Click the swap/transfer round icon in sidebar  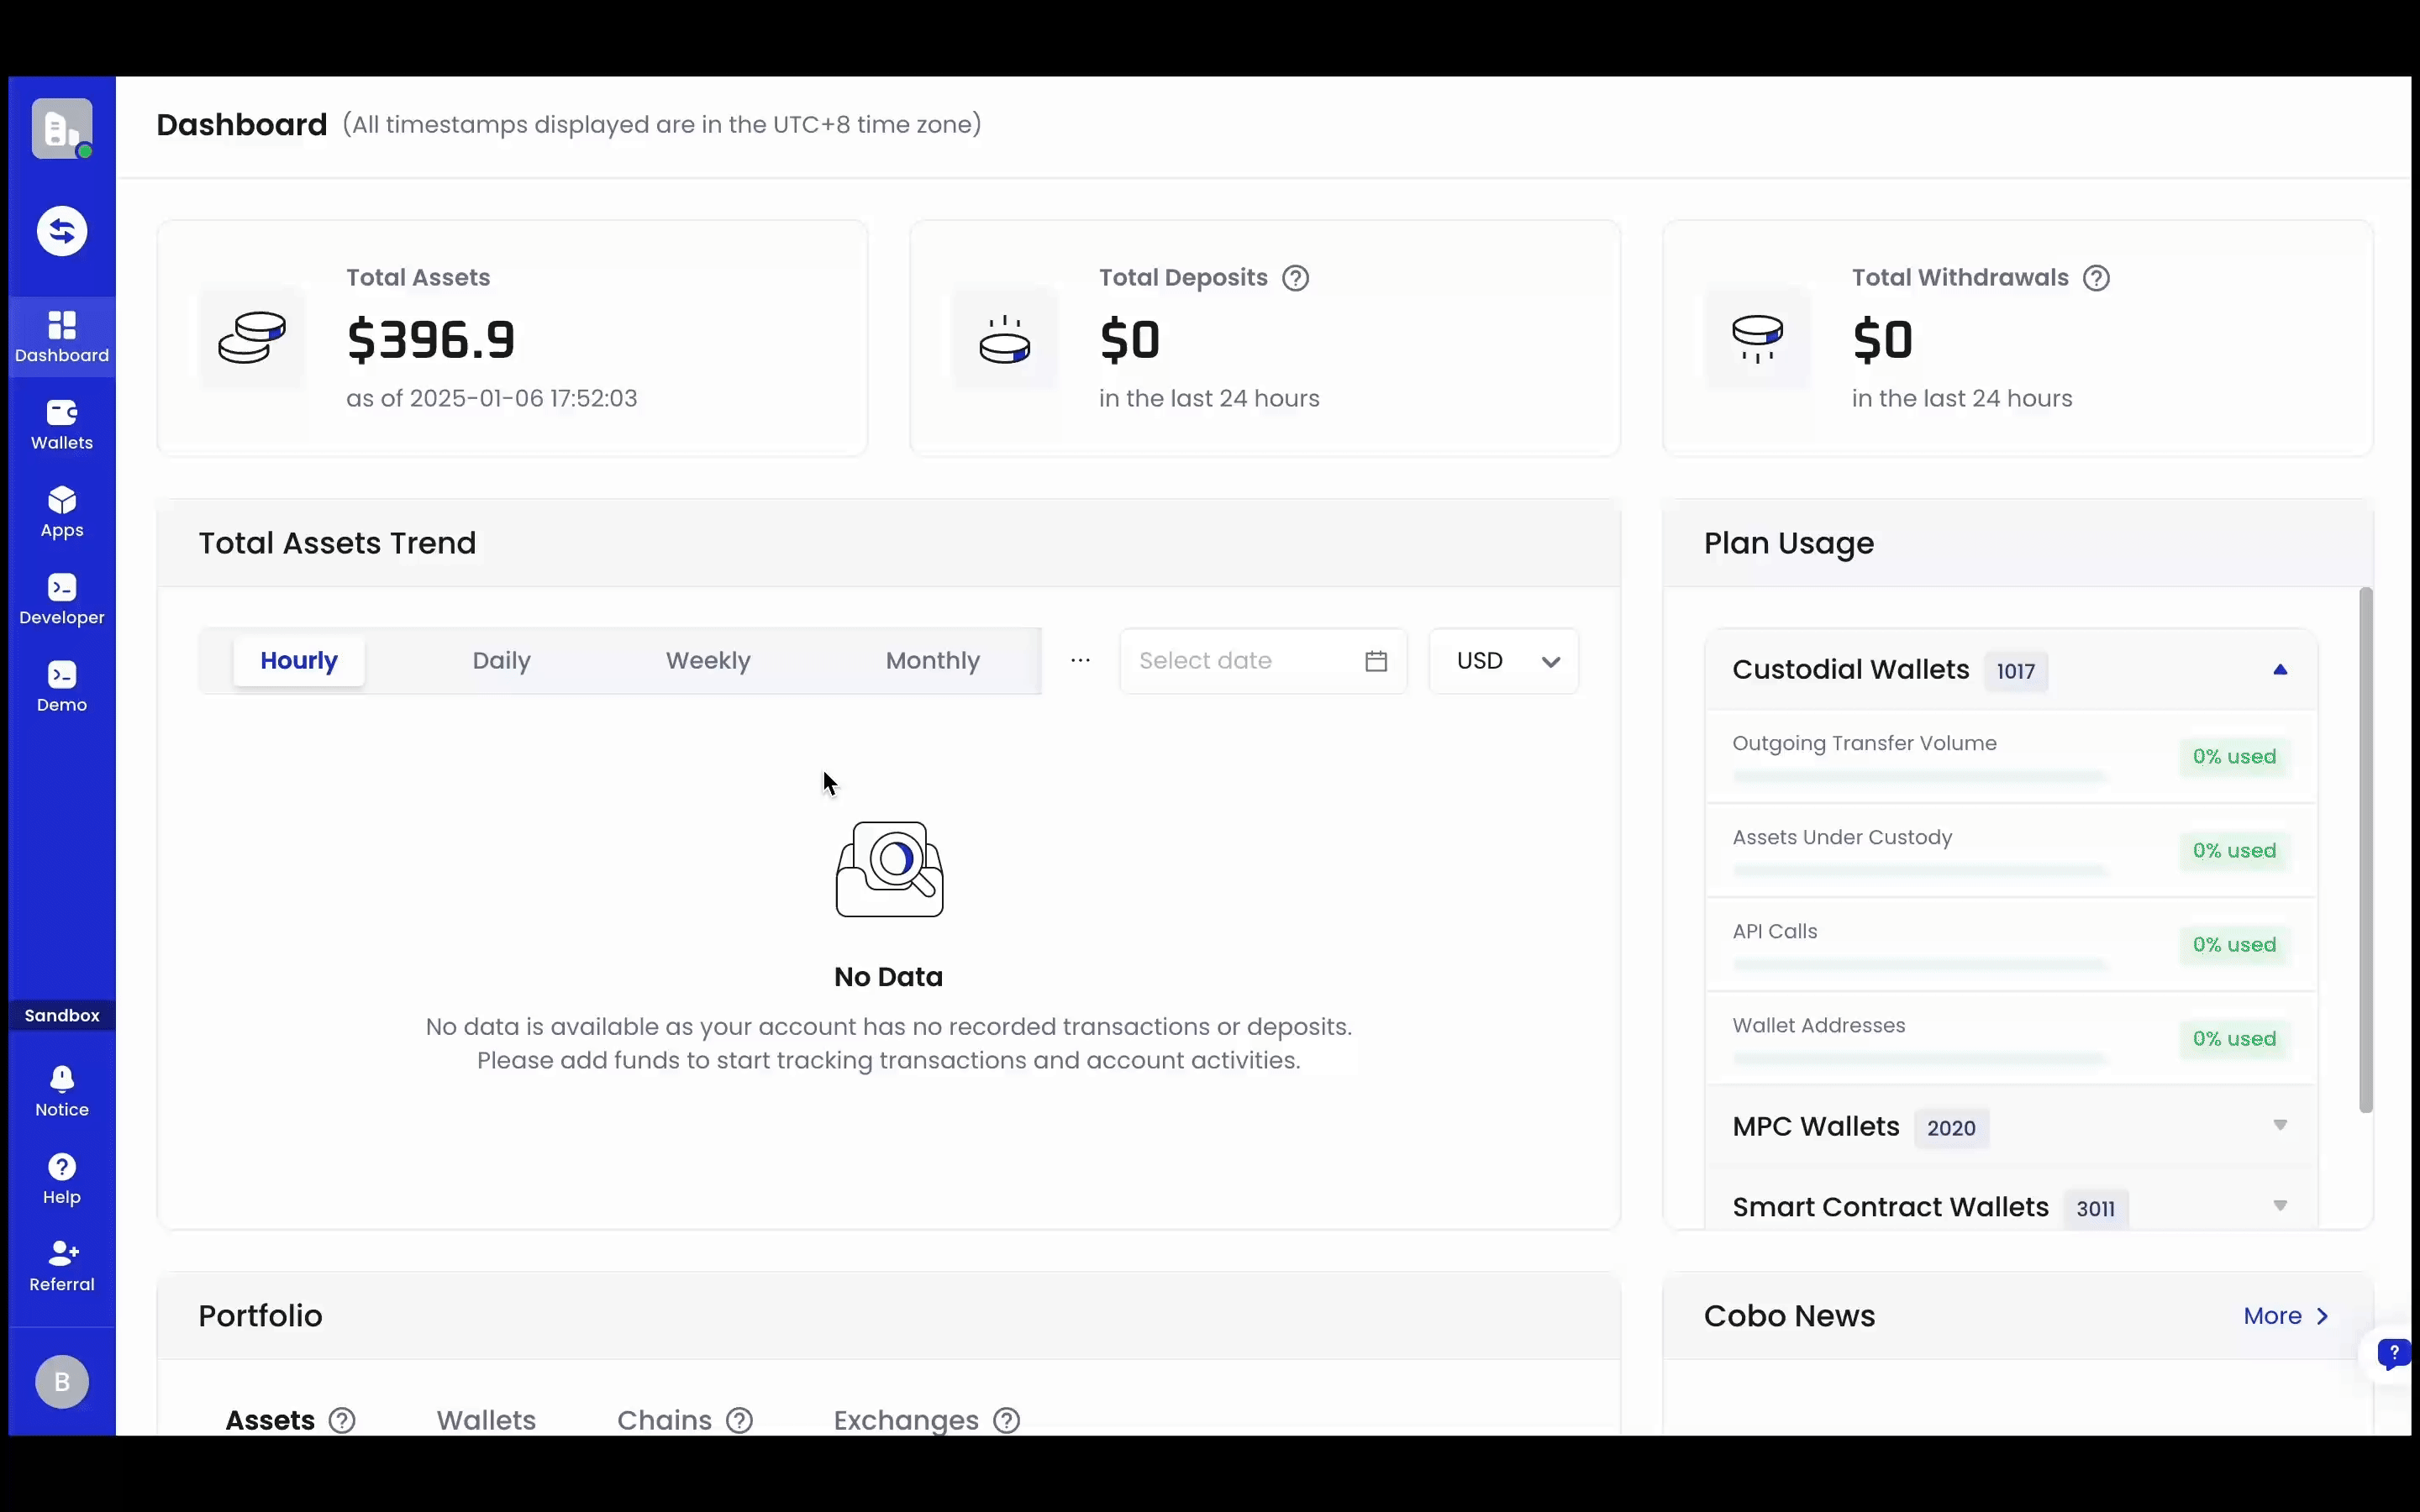tap(62, 231)
